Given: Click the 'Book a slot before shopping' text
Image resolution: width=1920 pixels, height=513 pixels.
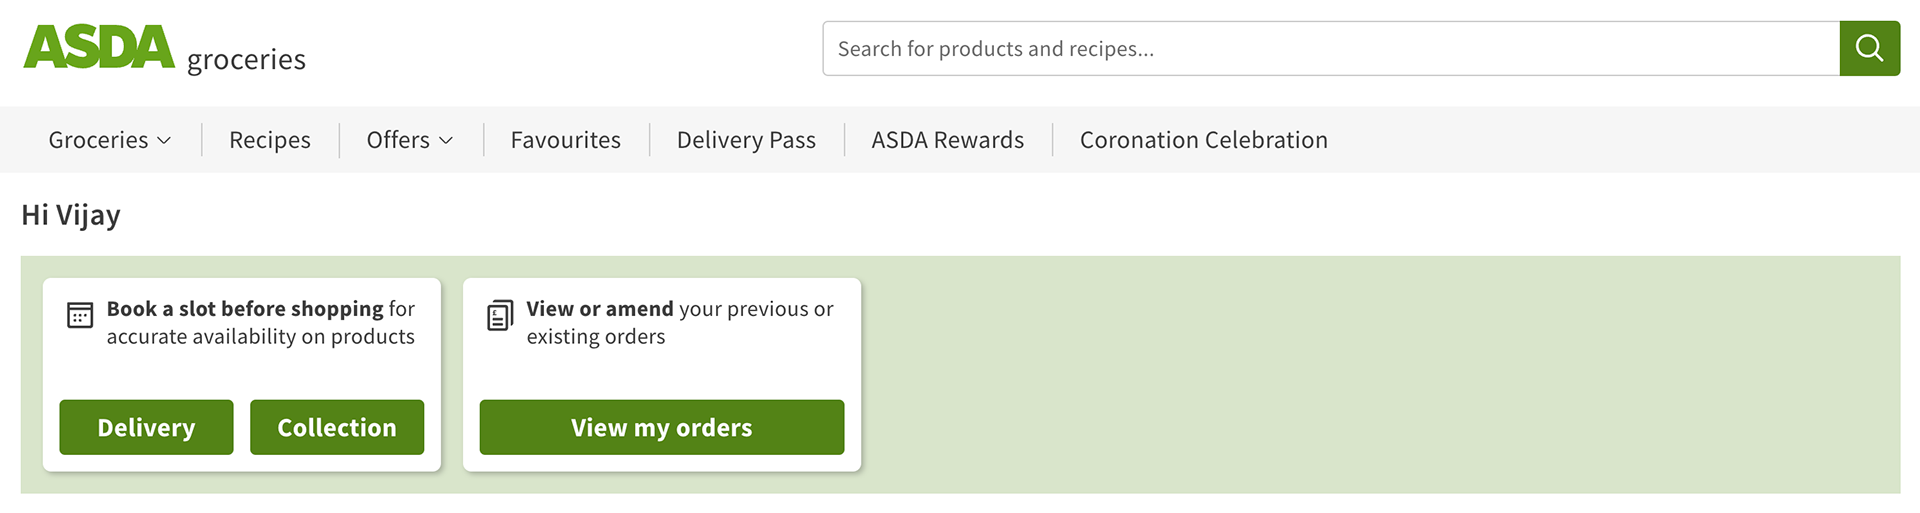Looking at the screenshot, I should point(245,309).
